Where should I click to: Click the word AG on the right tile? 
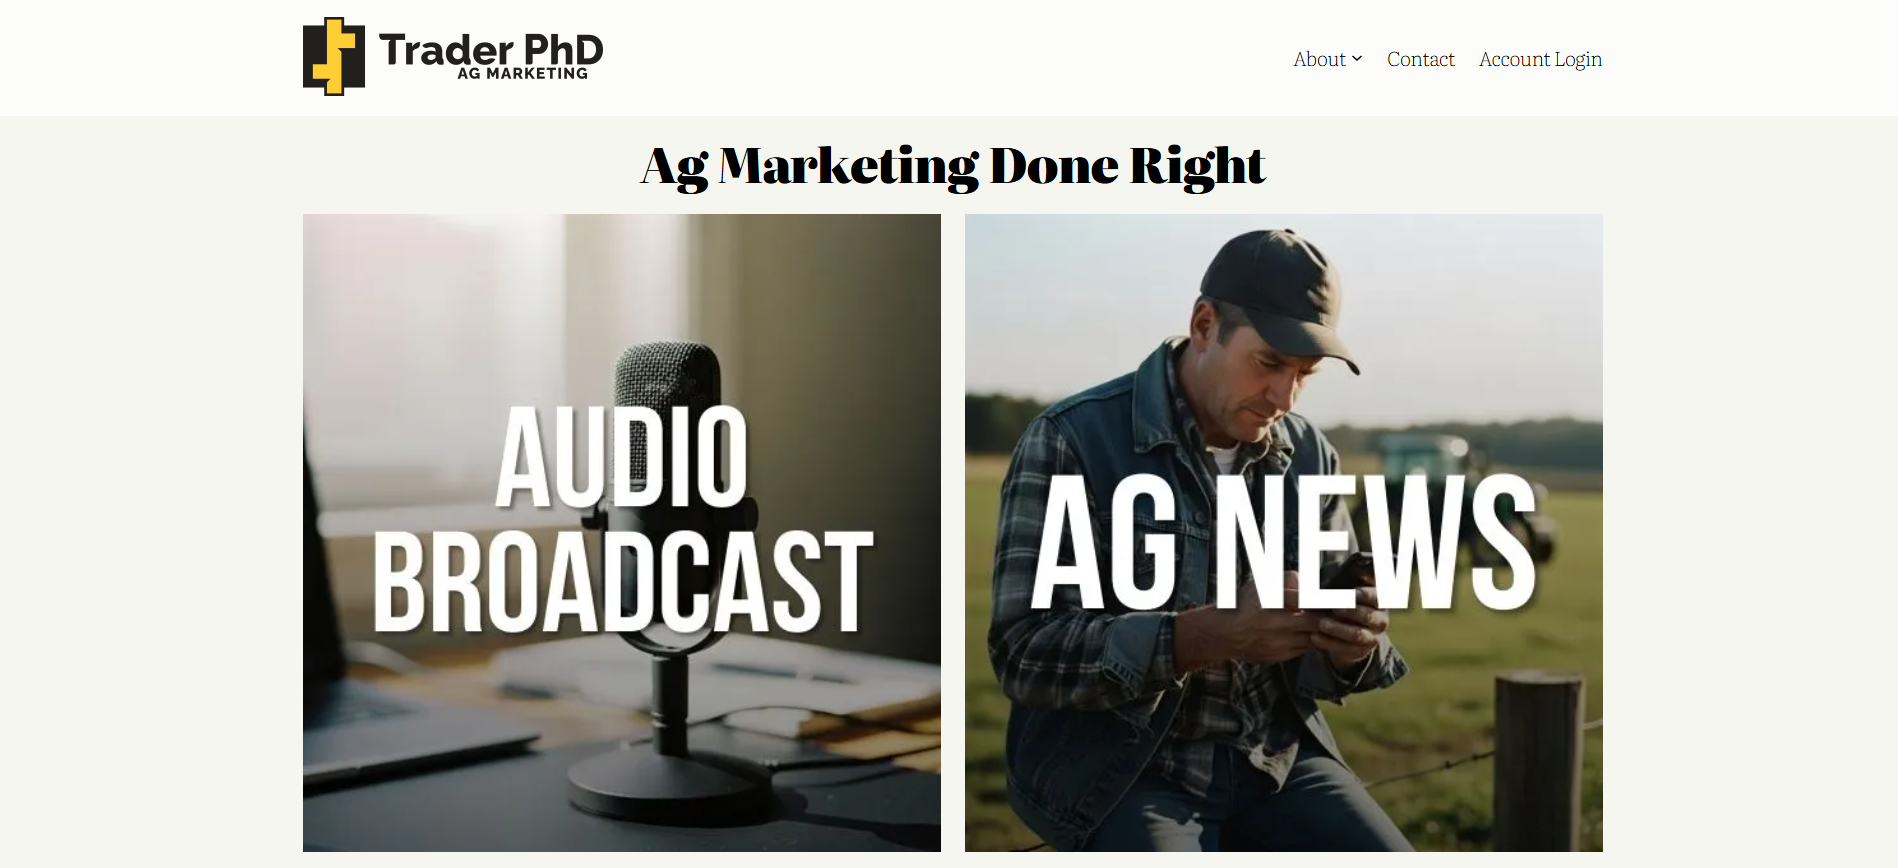(x=1104, y=541)
